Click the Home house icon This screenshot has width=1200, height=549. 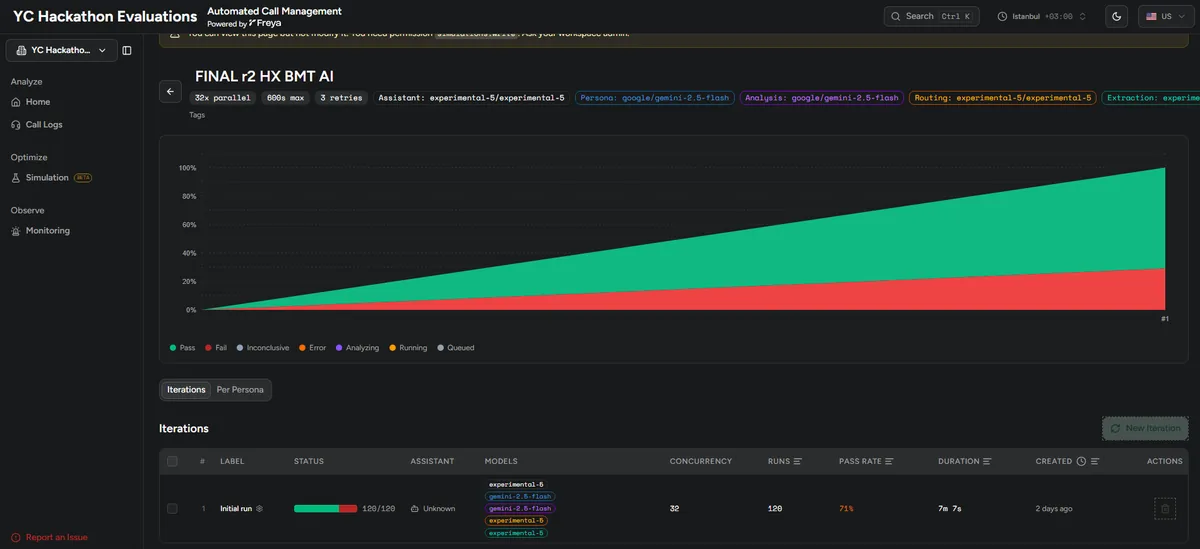[x=16, y=102]
